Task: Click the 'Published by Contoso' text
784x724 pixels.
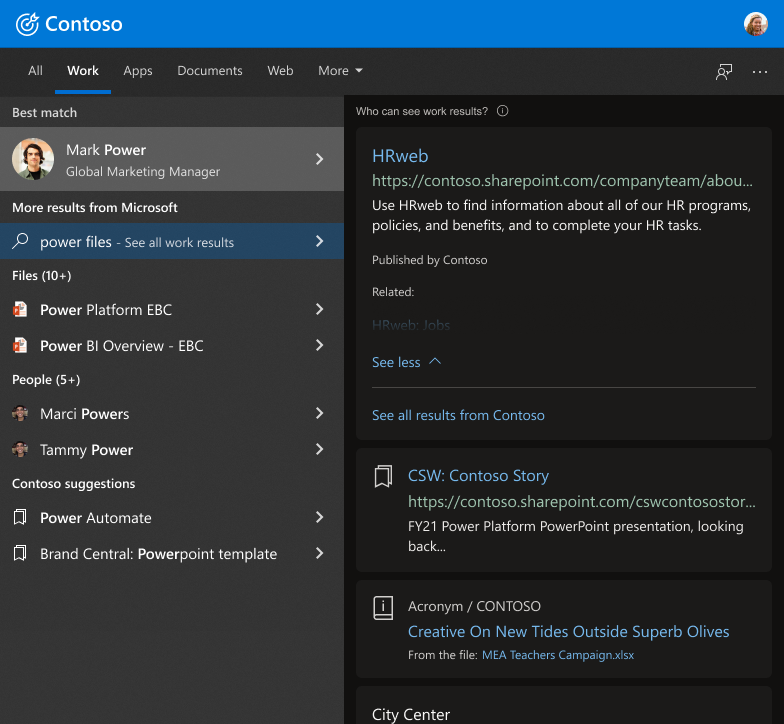Action: click(430, 260)
